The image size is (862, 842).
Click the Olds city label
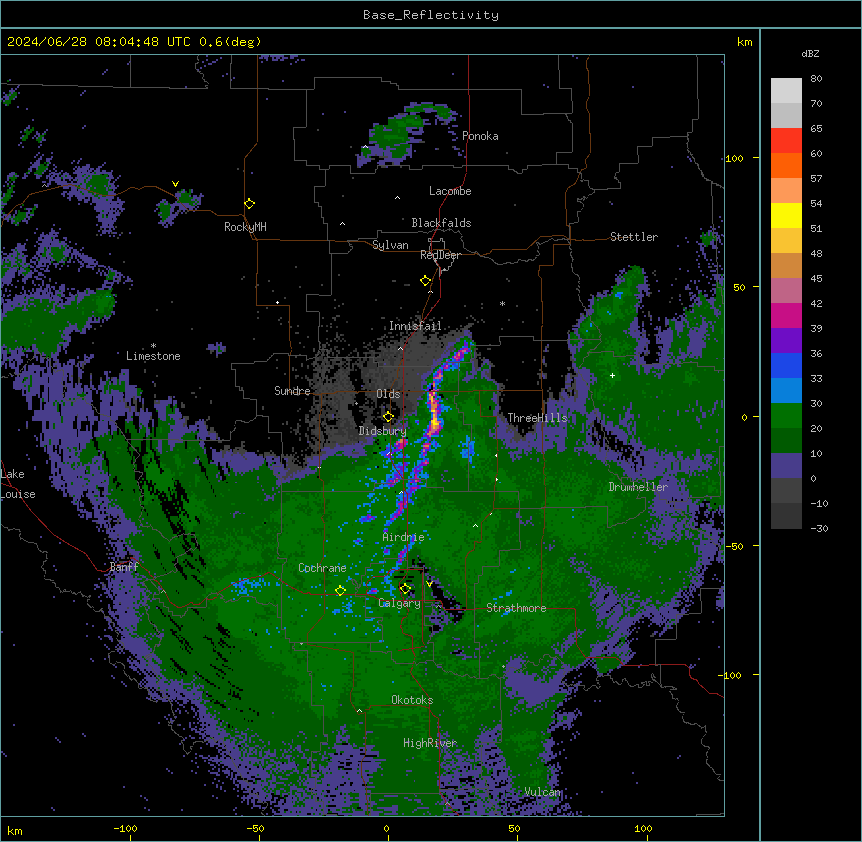coord(388,394)
